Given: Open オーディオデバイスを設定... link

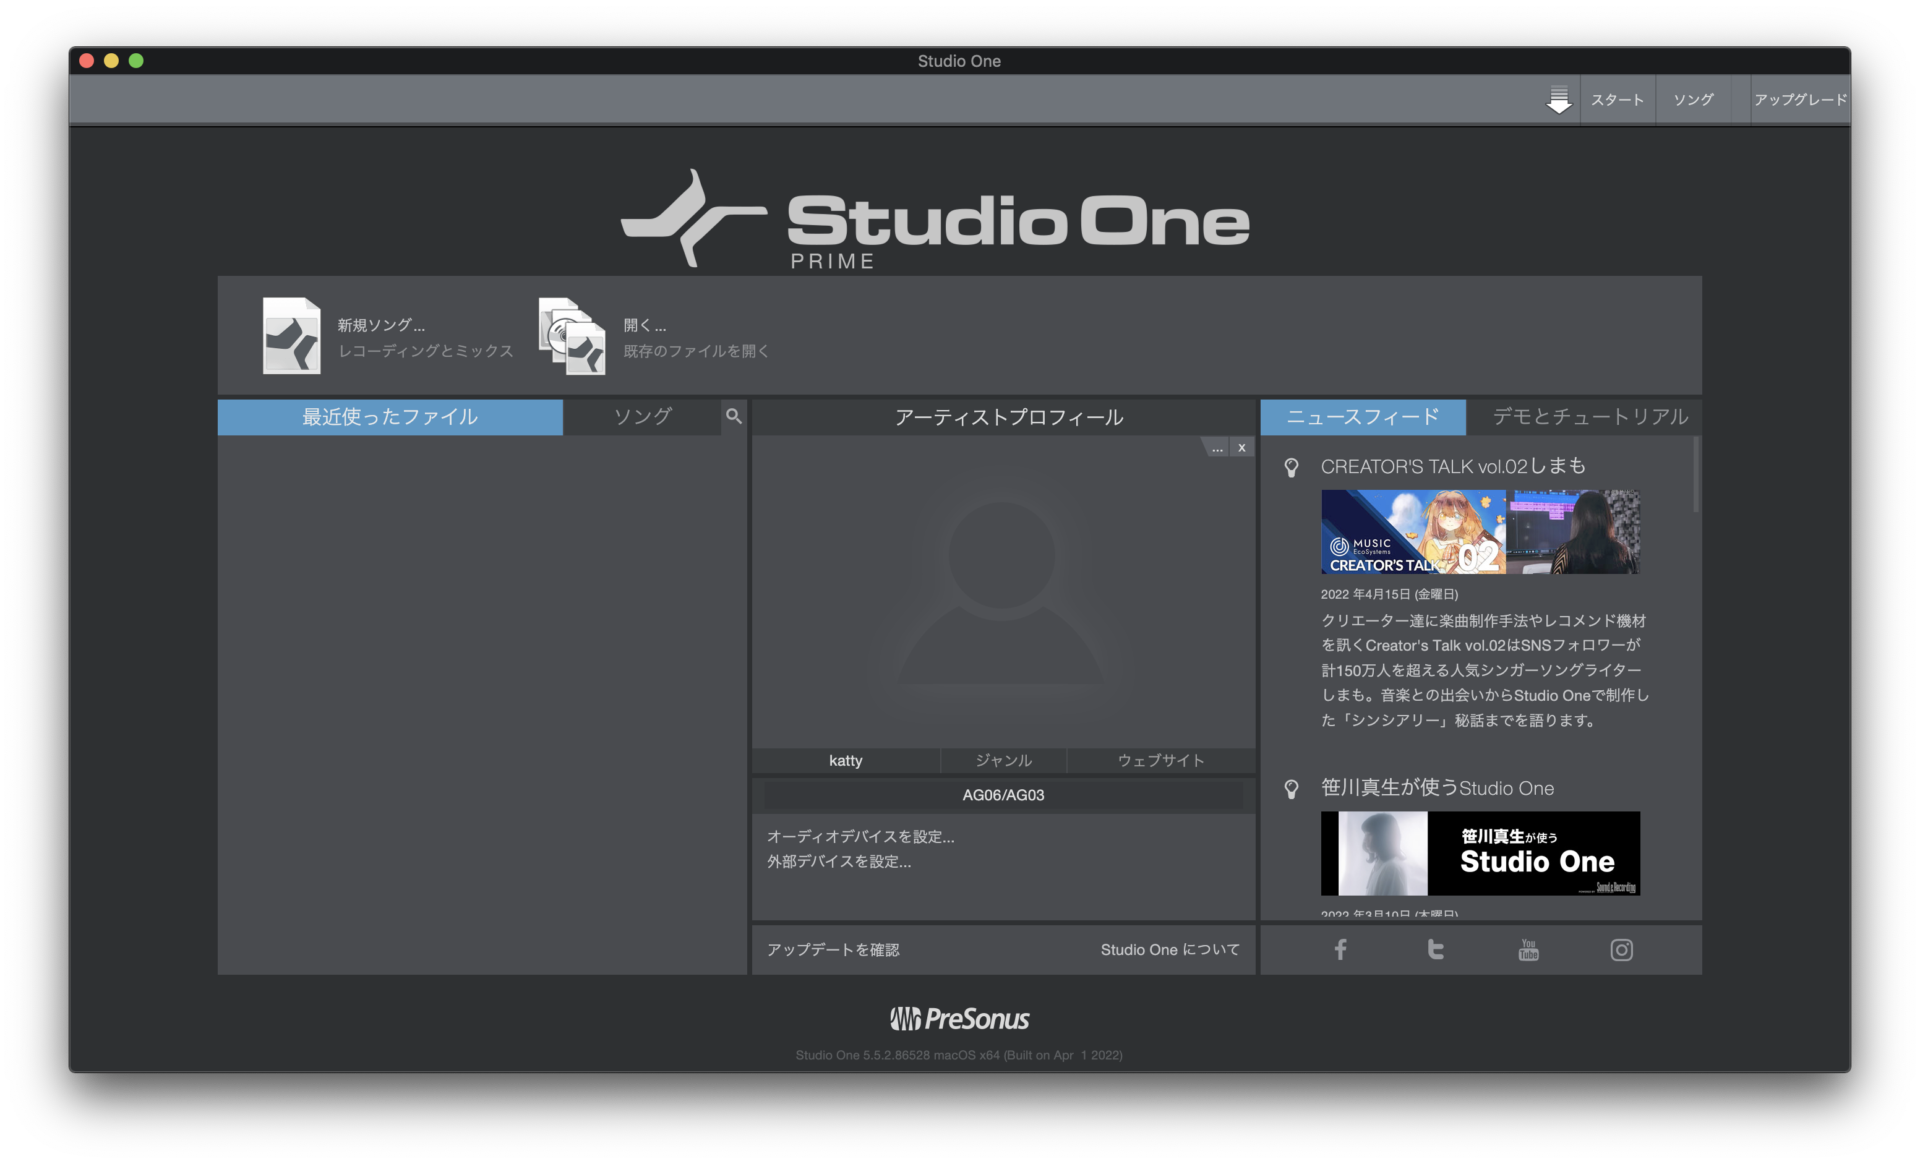Looking at the screenshot, I should (x=860, y=837).
